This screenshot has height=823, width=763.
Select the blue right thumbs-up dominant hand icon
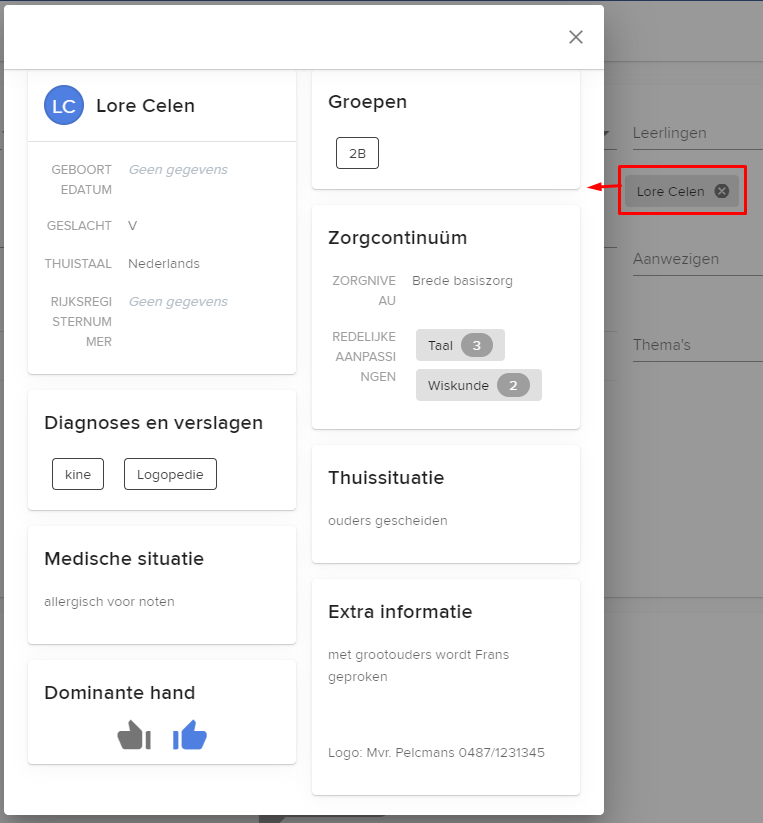click(x=189, y=734)
